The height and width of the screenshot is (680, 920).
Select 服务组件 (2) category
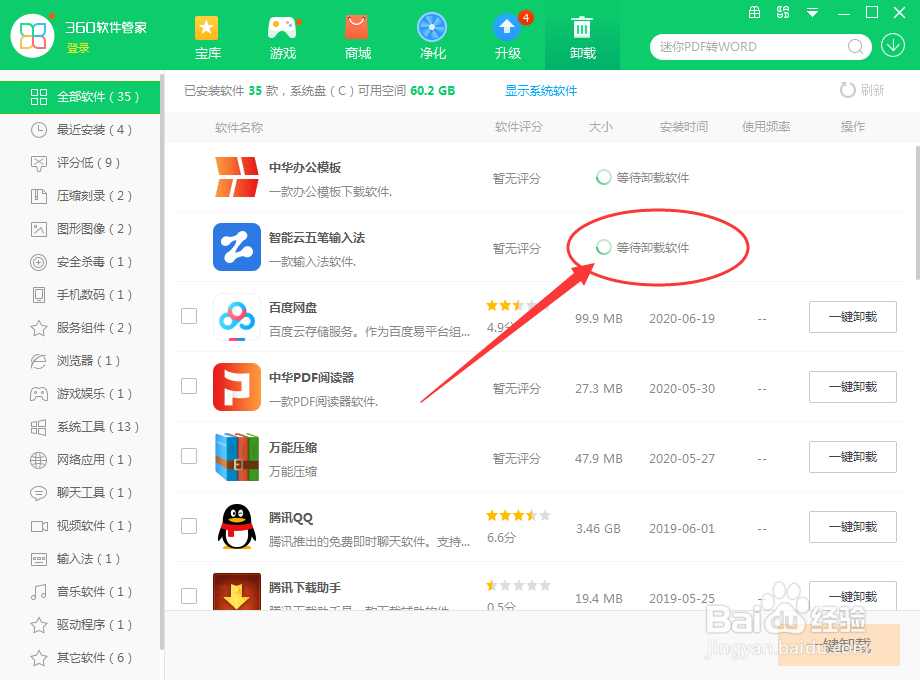80,327
